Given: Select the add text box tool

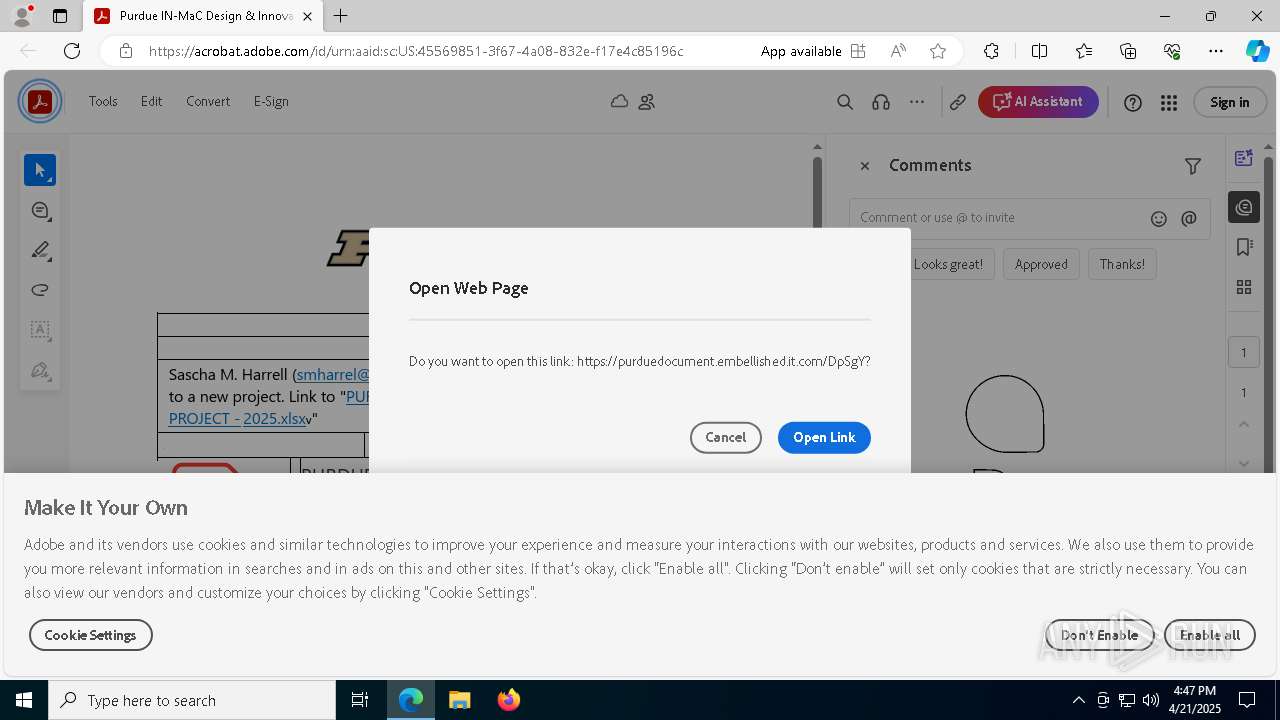Looking at the screenshot, I should (x=40, y=330).
